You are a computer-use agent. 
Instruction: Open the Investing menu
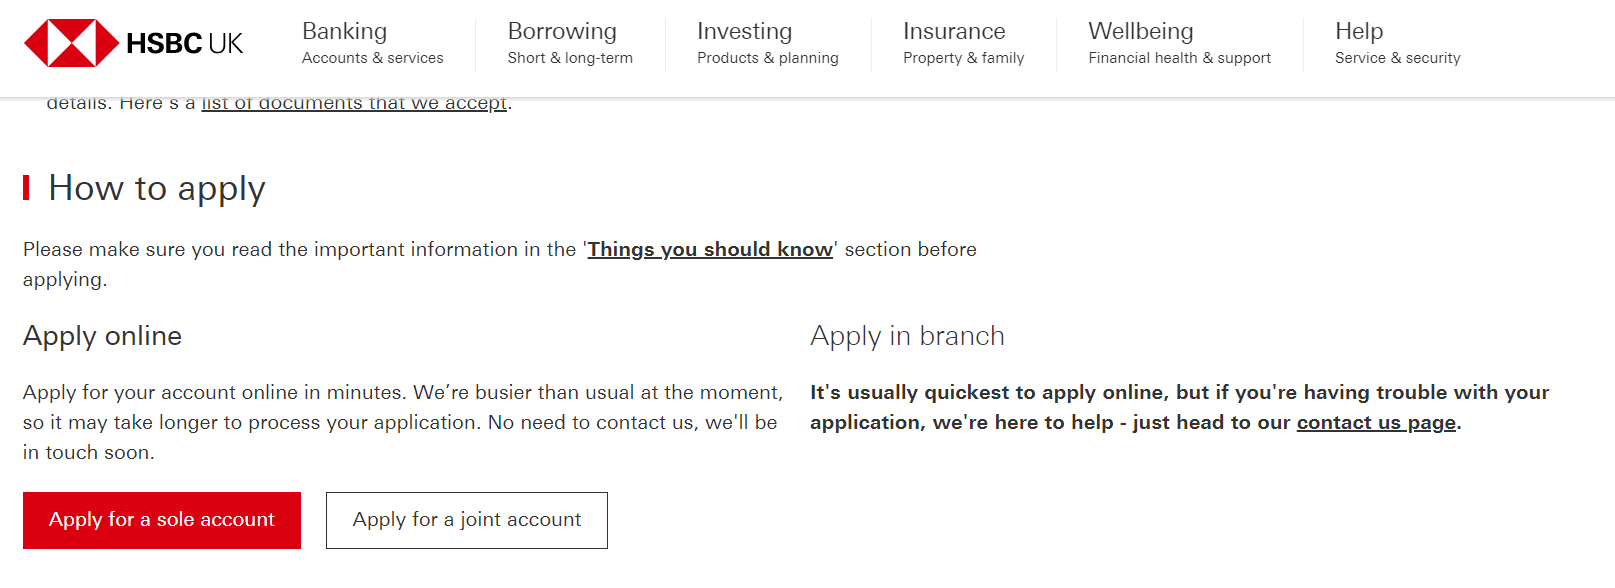tap(744, 31)
